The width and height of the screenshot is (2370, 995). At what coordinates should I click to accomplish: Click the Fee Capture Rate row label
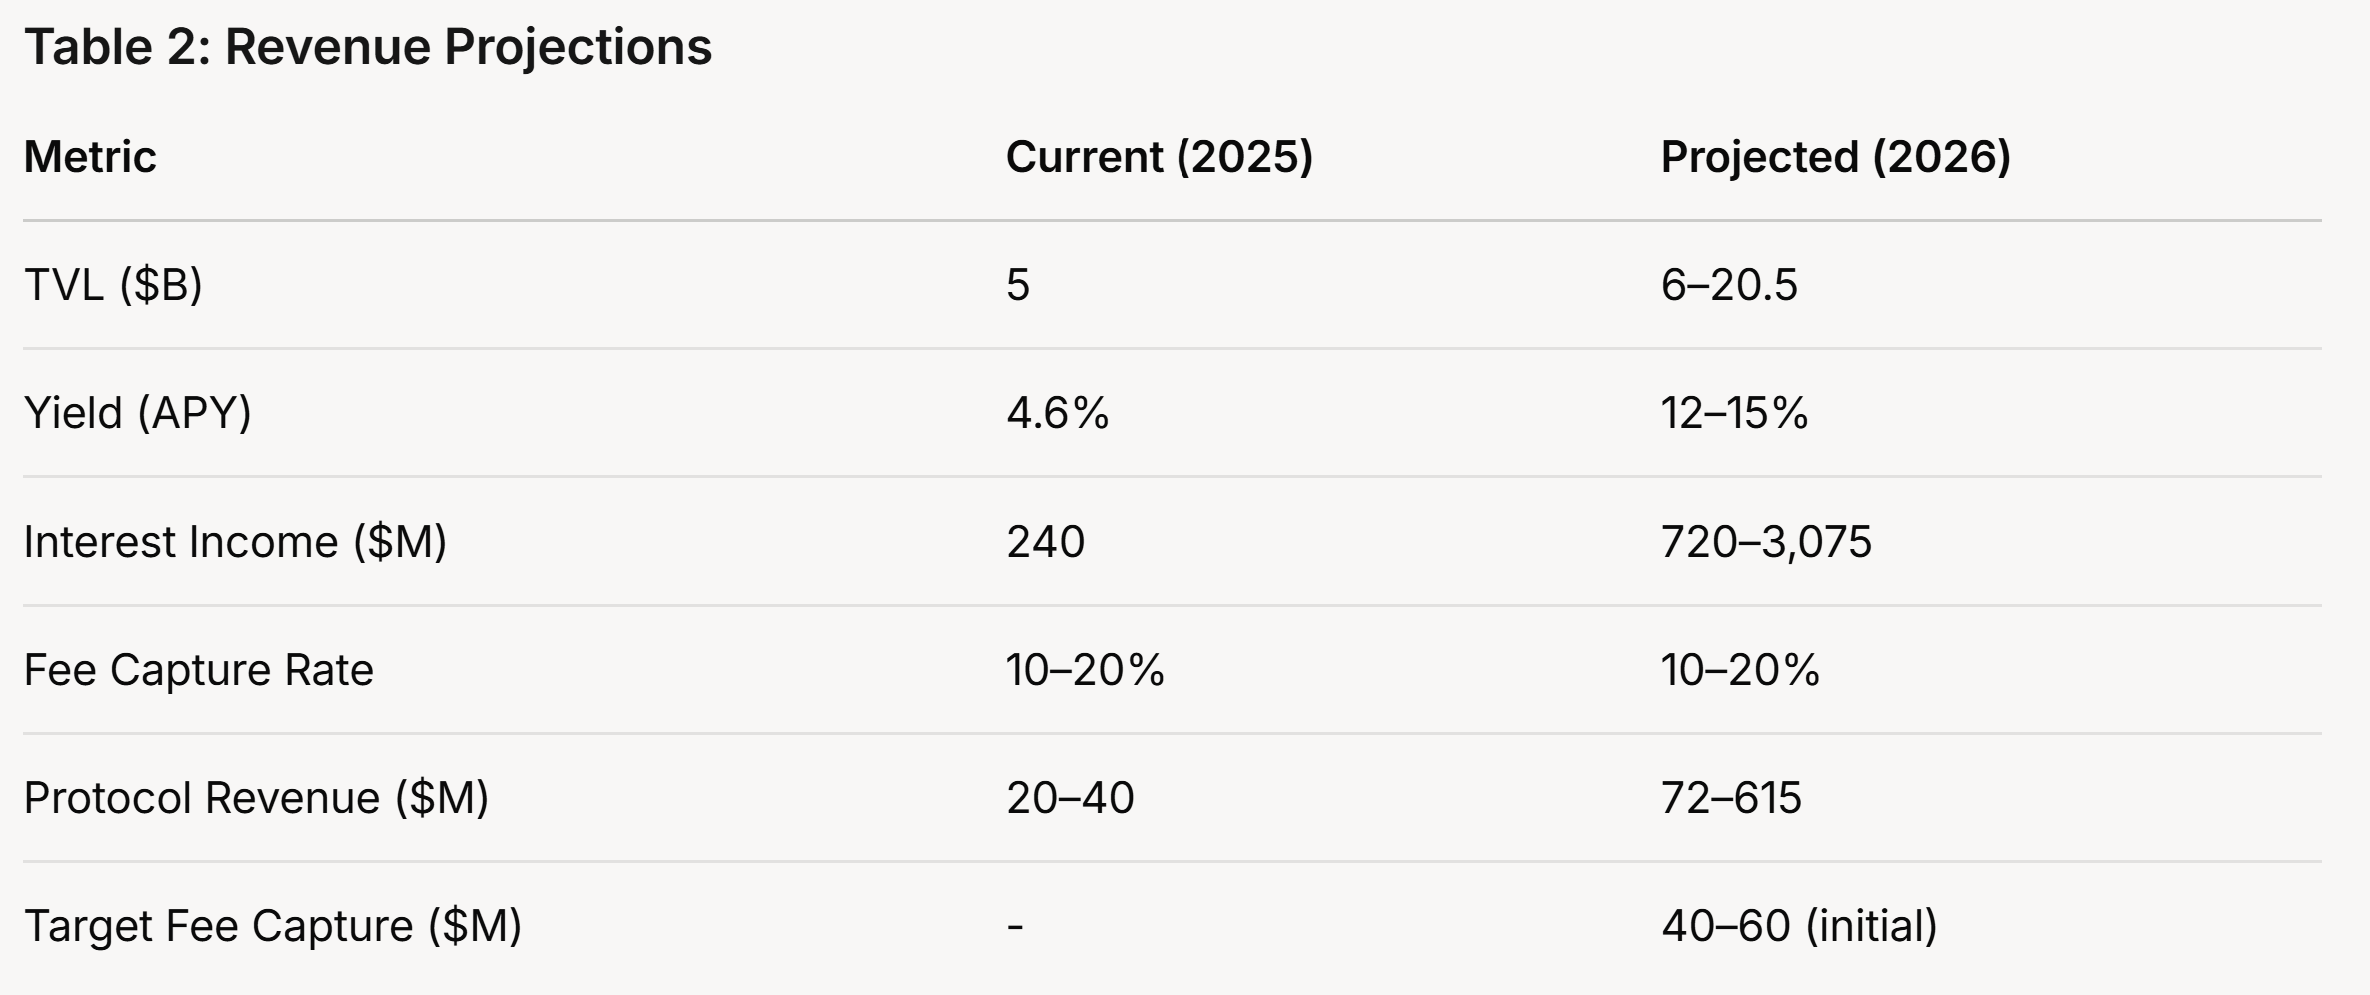click(x=199, y=670)
